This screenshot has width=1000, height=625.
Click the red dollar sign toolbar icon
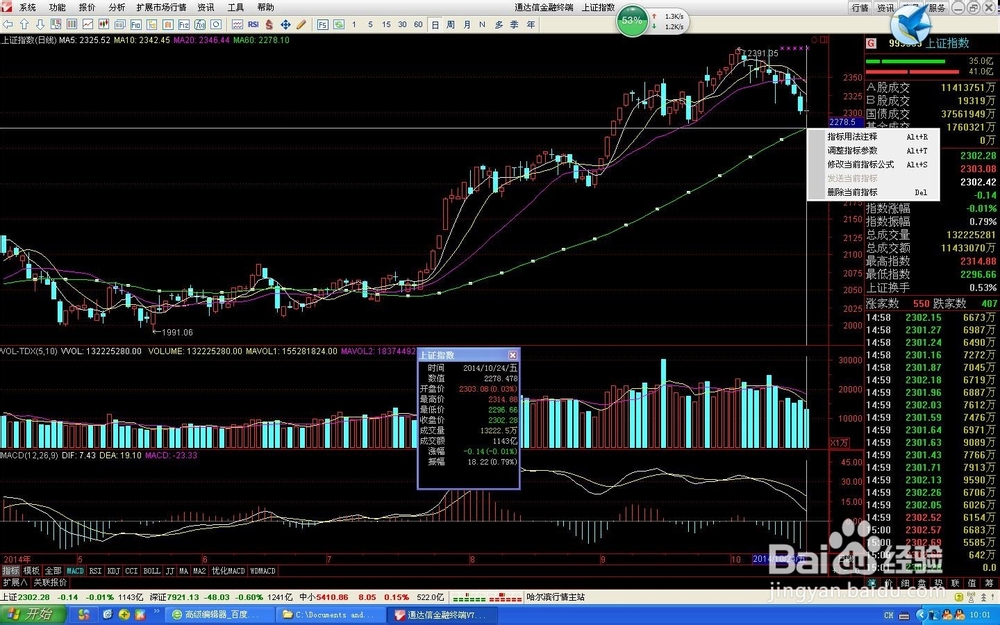(x=269, y=24)
